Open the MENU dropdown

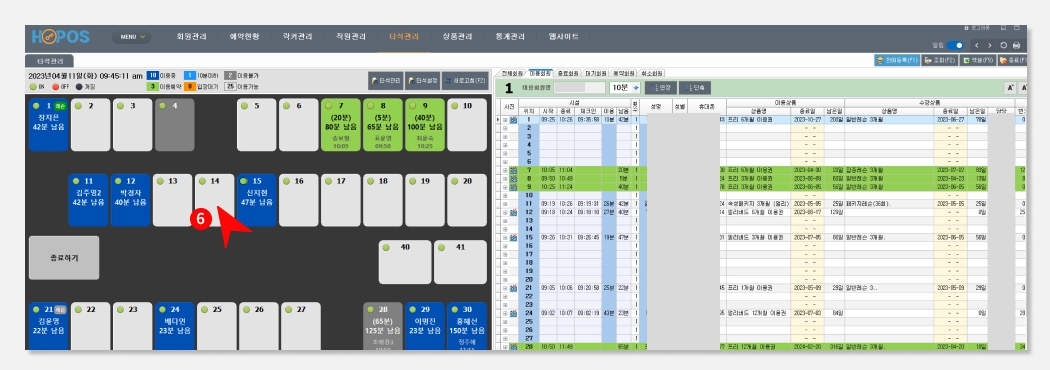(131, 37)
